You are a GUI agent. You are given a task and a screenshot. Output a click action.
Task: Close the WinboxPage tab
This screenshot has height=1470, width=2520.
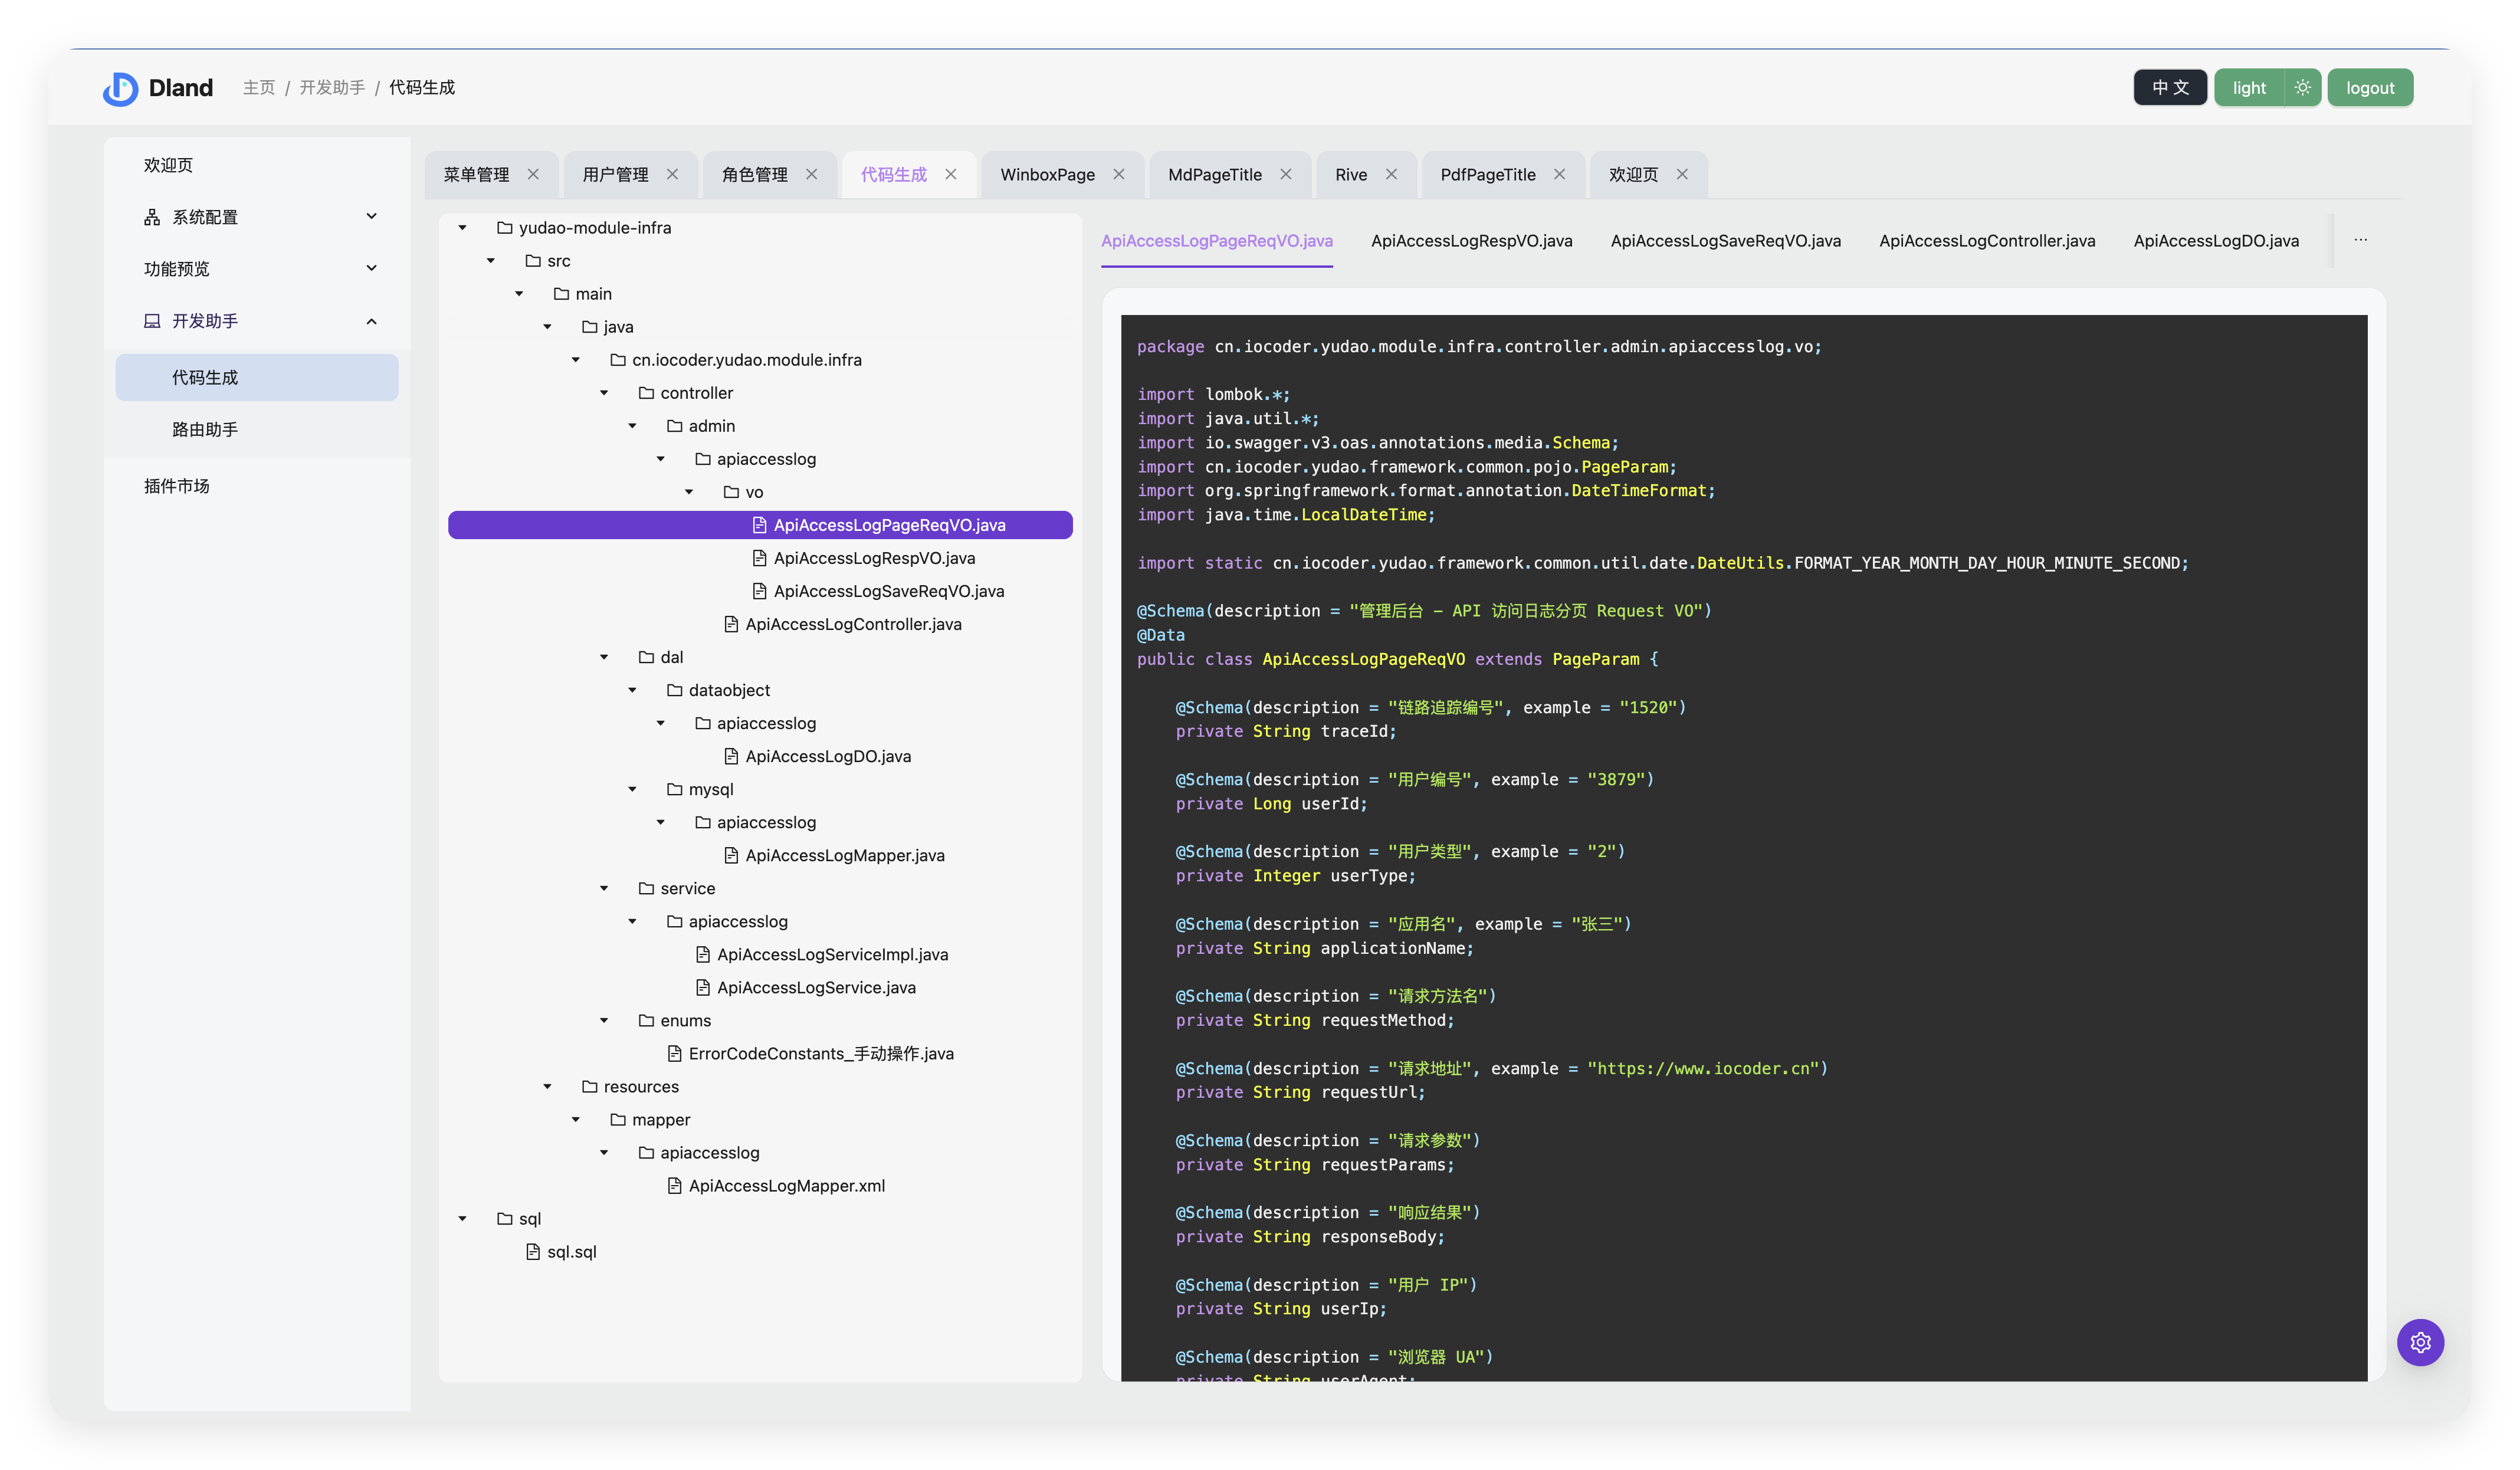click(1119, 174)
